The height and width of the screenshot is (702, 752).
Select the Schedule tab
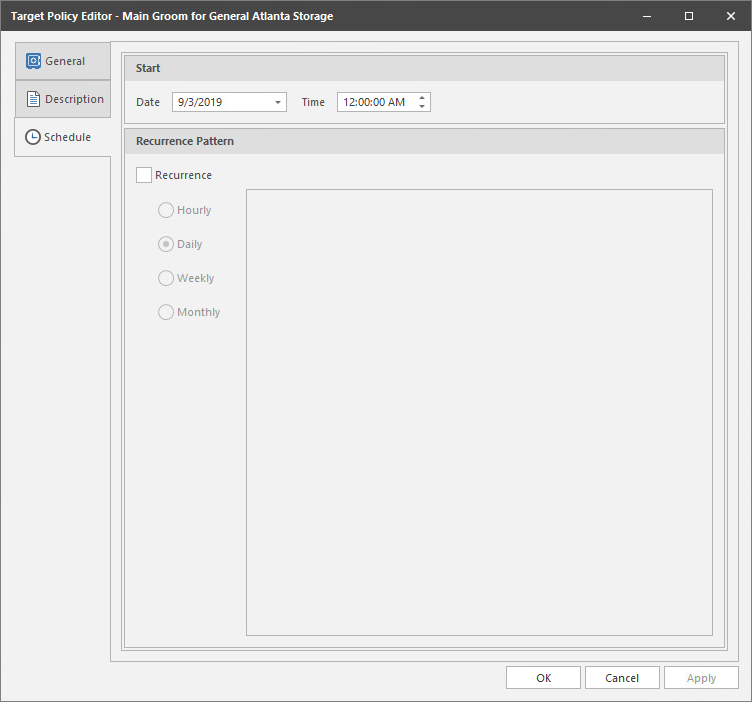[63, 137]
